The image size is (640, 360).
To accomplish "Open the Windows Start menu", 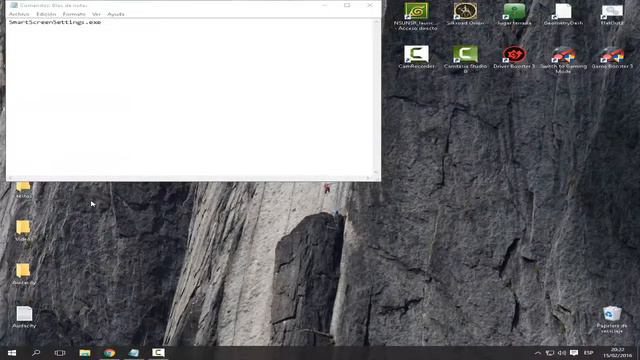I will tap(12, 353).
